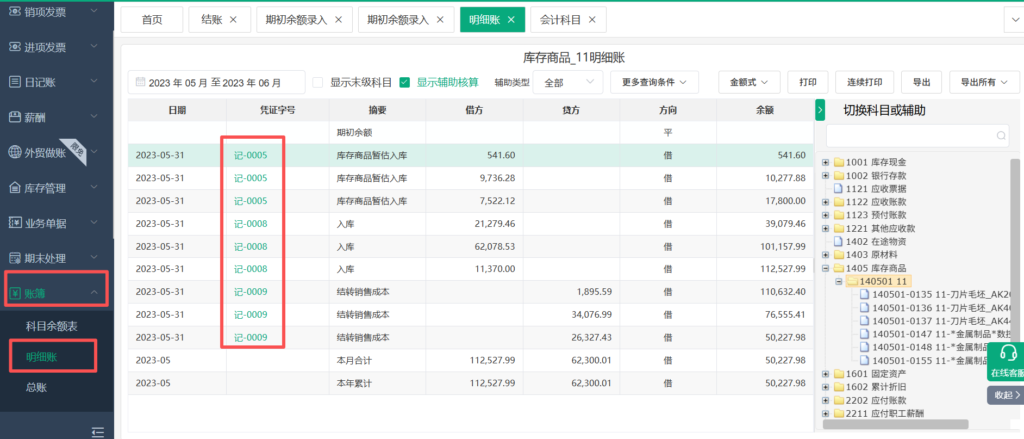Close the 明细账 tab with X
This screenshot has width=1024, height=439.
coord(511,19)
